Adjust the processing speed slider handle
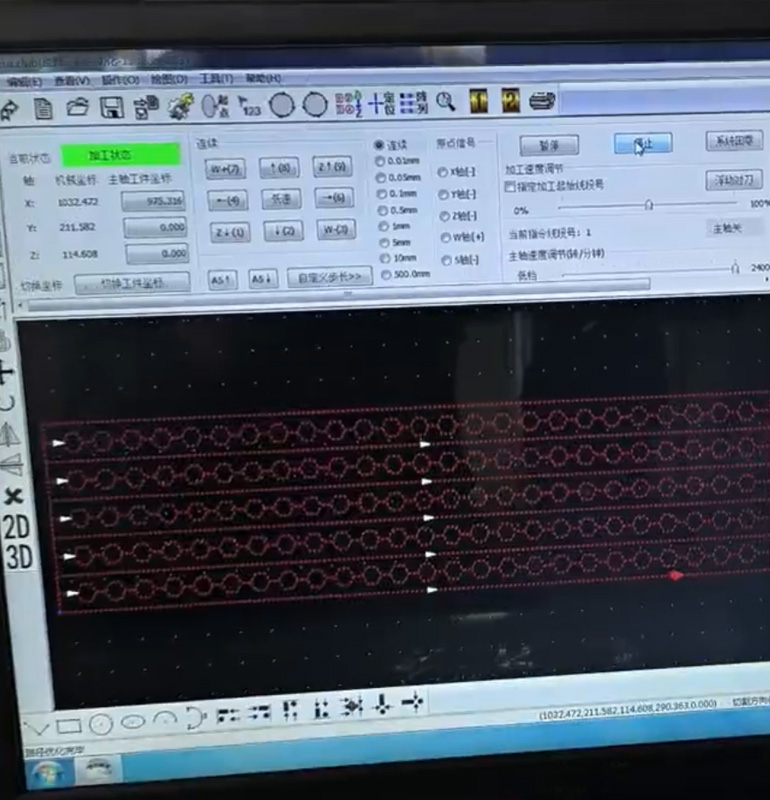The image size is (770, 800). click(x=649, y=205)
